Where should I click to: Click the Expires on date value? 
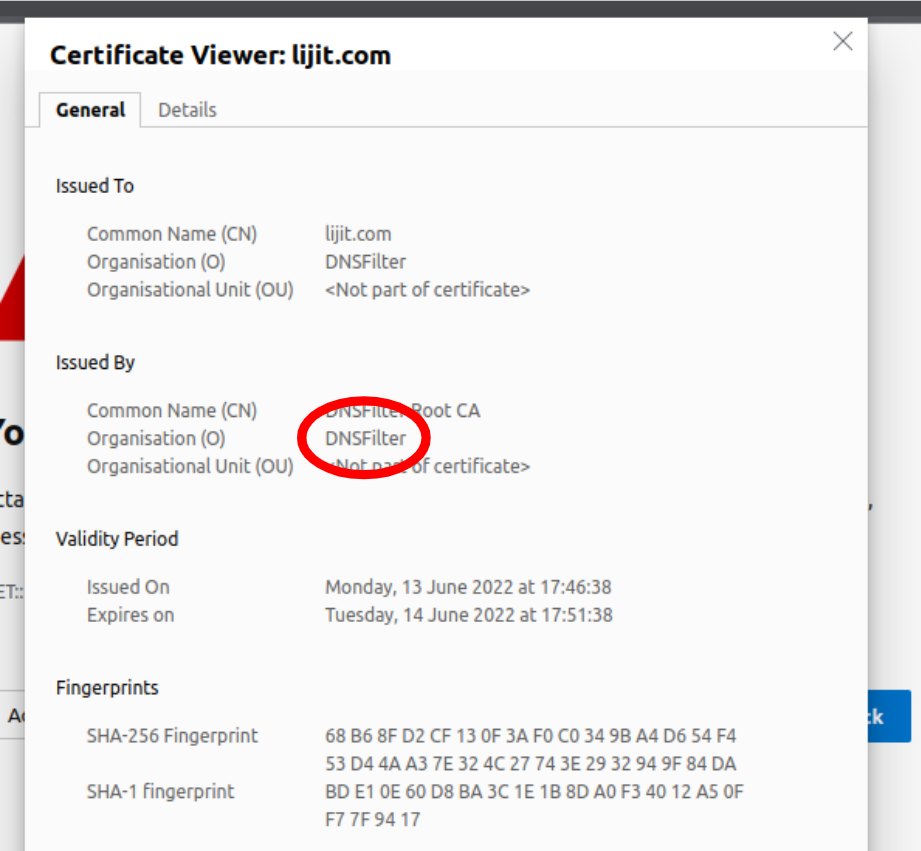point(468,615)
